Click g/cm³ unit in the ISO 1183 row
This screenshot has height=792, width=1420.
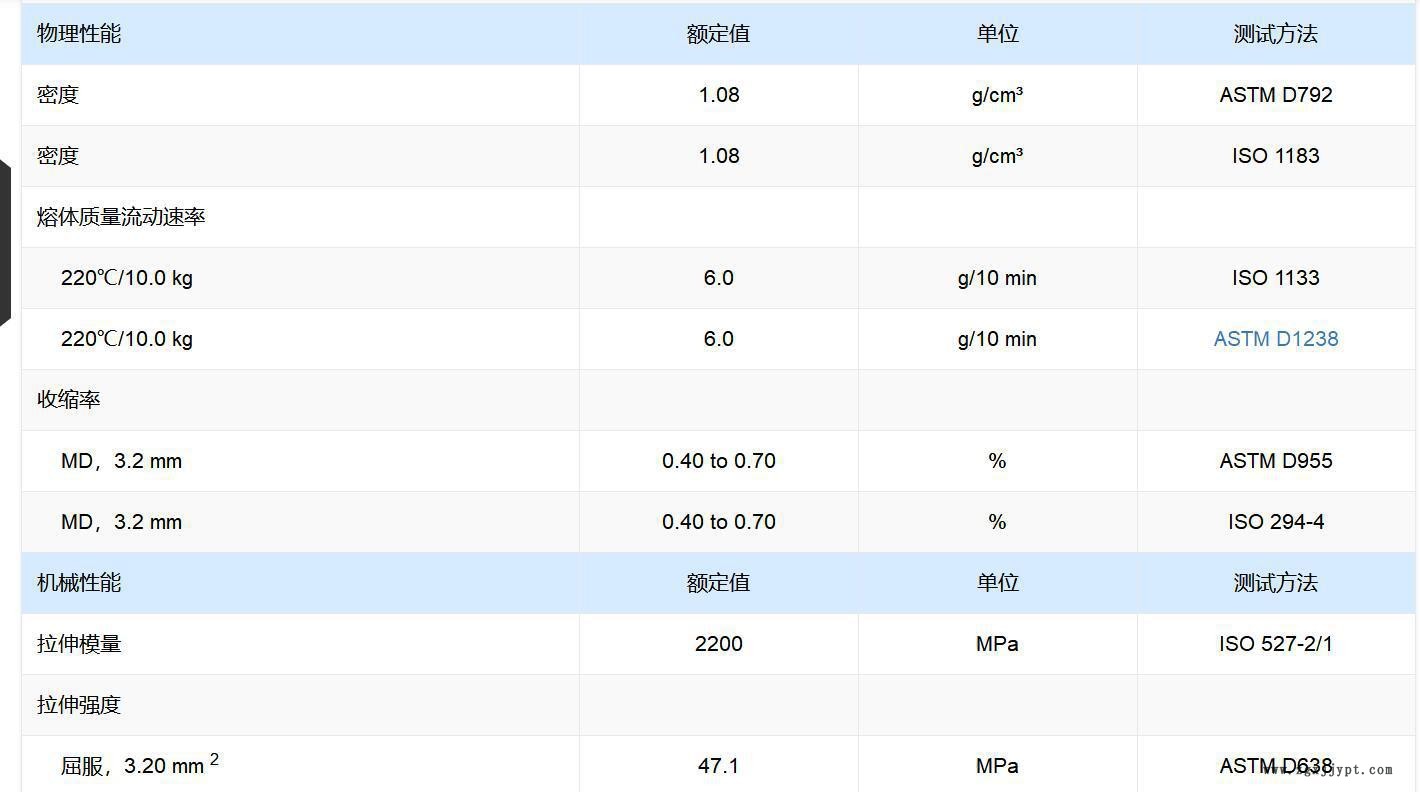click(997, 156)
